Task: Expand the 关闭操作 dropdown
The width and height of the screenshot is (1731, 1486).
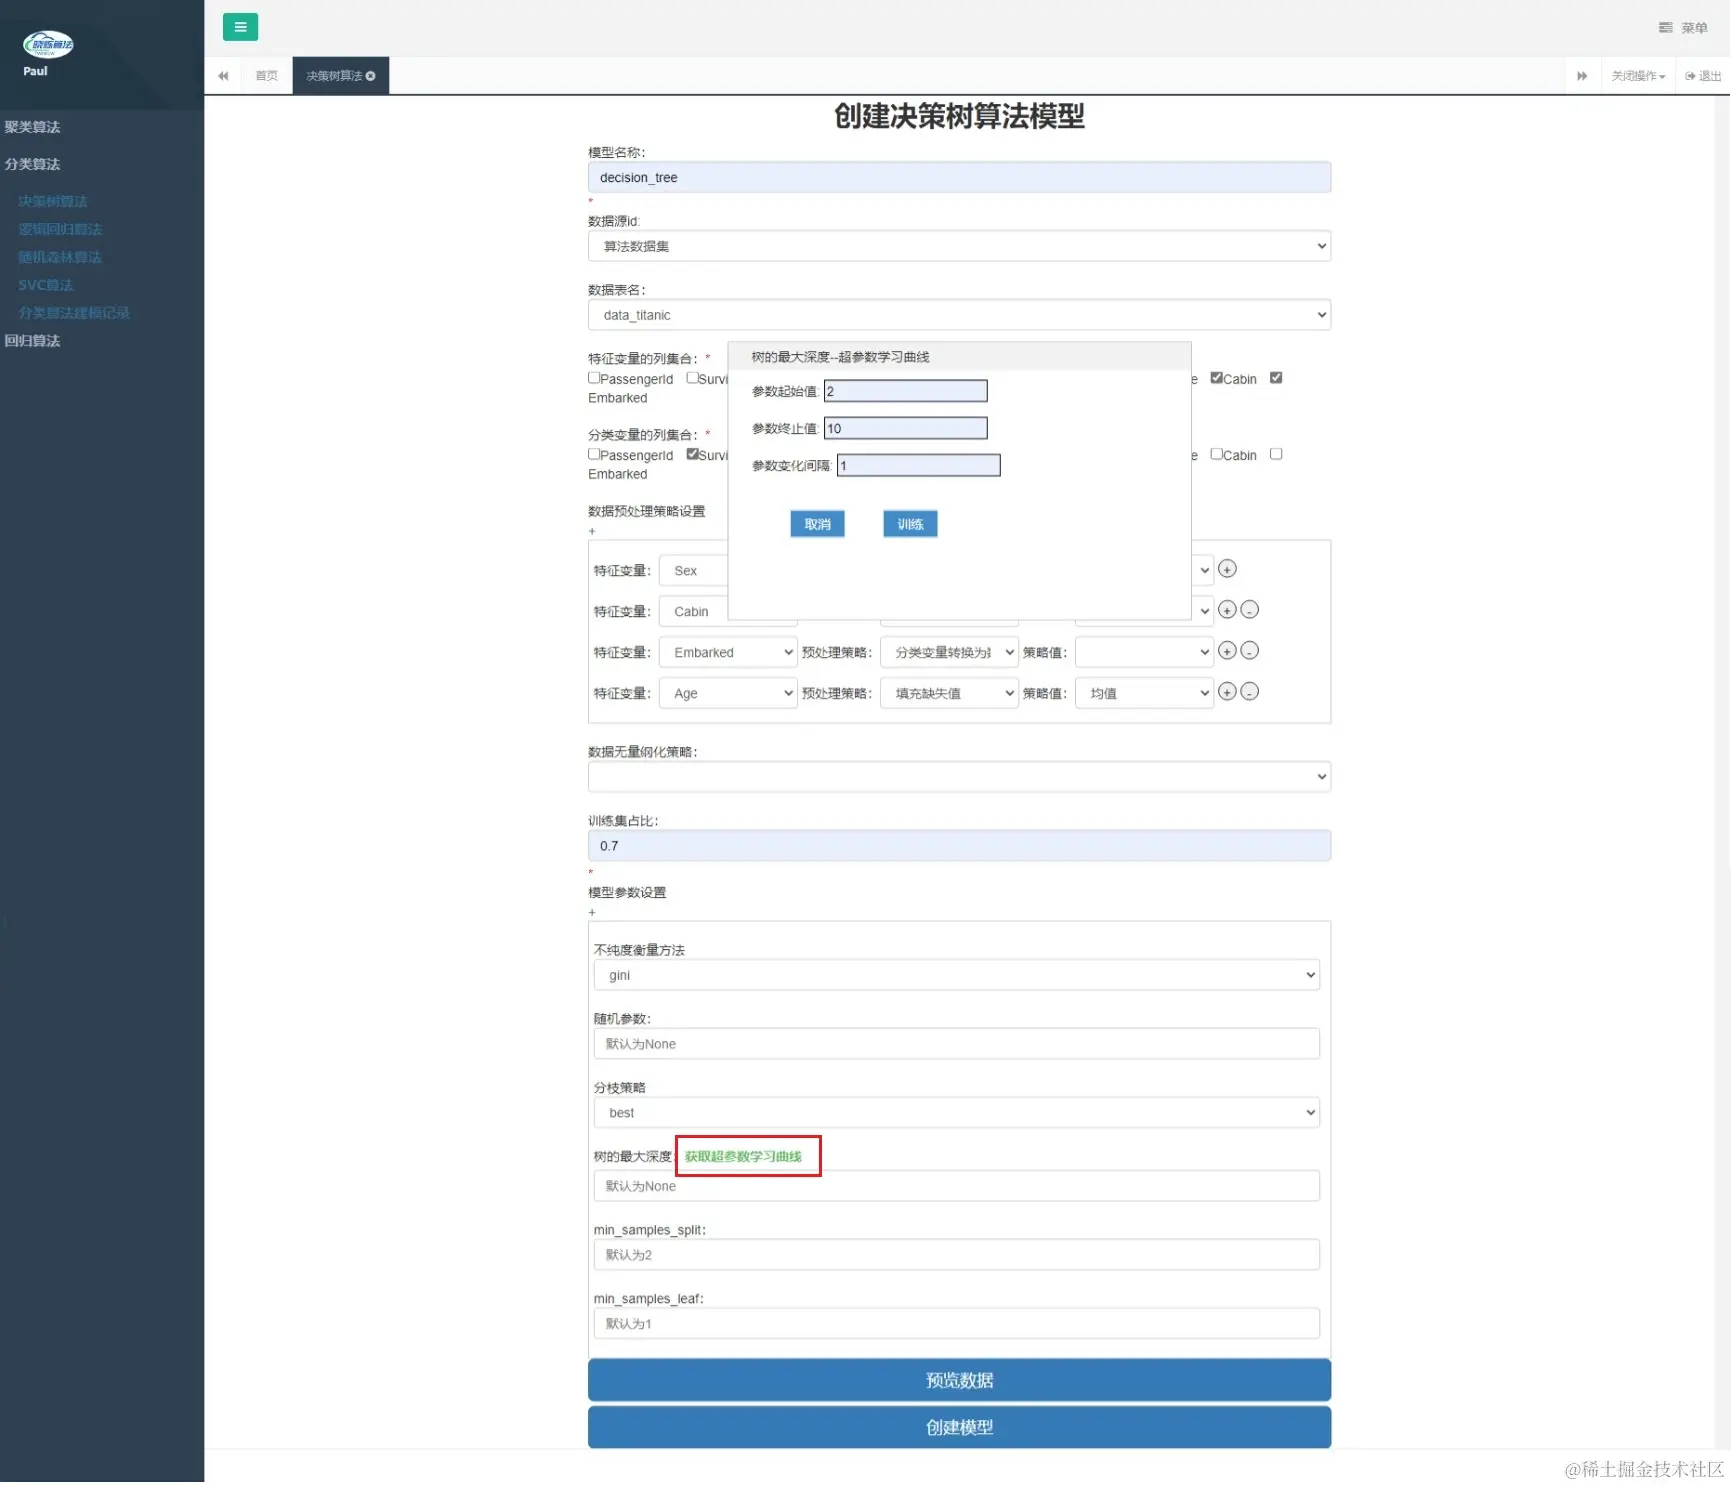Action: point(1638,76)
